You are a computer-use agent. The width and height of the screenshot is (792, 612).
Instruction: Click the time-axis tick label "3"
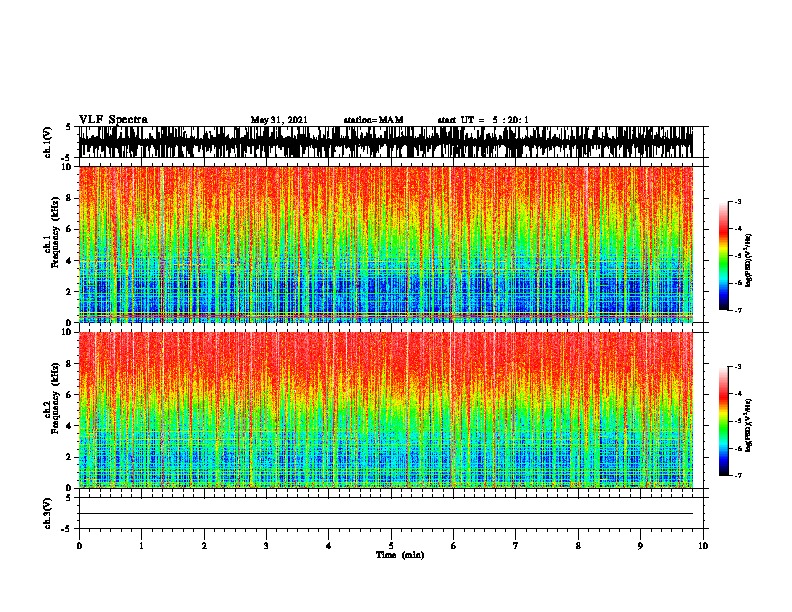click(266, 546)
